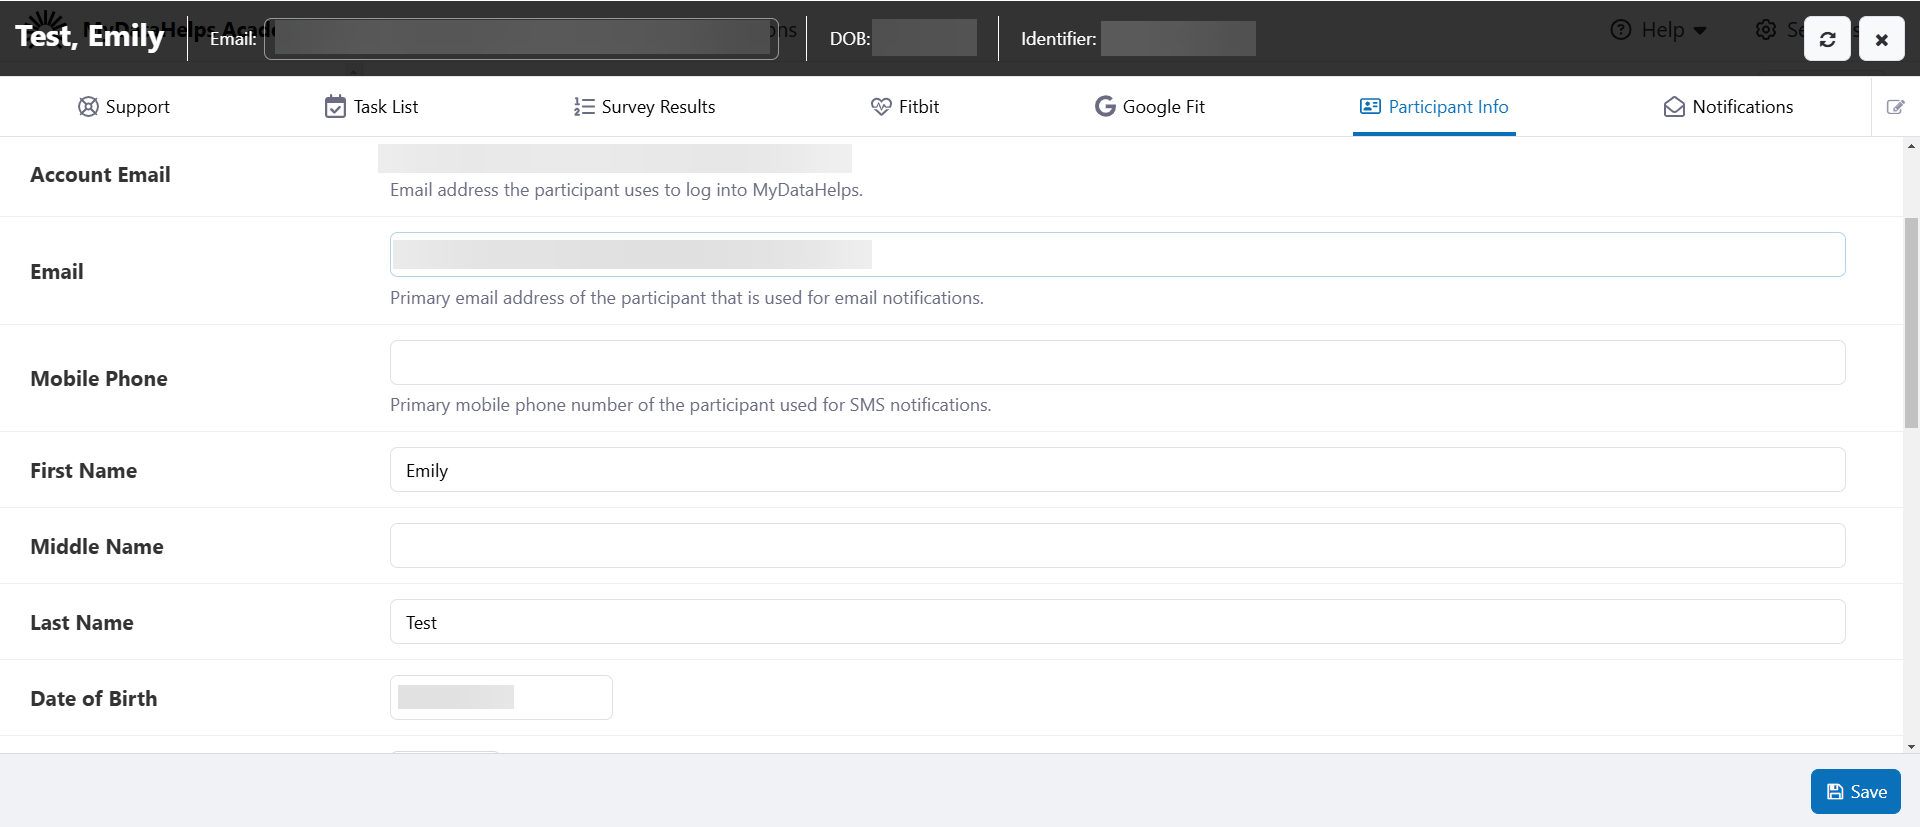Image resolution: width=1920 pixels, height=827 pixels.
Task: Click the SMS notifications helper text
Action: coord(691,405)
